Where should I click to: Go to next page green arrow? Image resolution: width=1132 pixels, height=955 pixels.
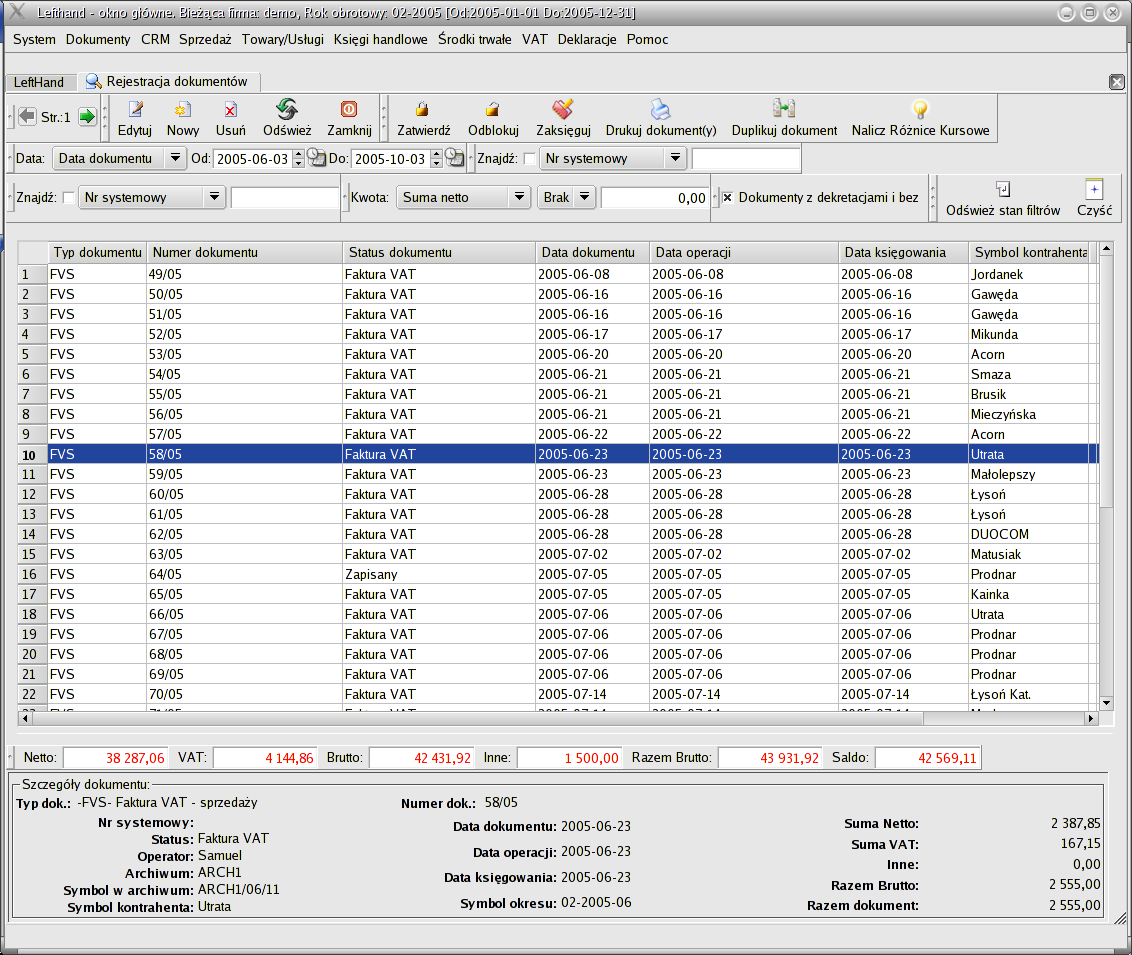pos(87,116)
